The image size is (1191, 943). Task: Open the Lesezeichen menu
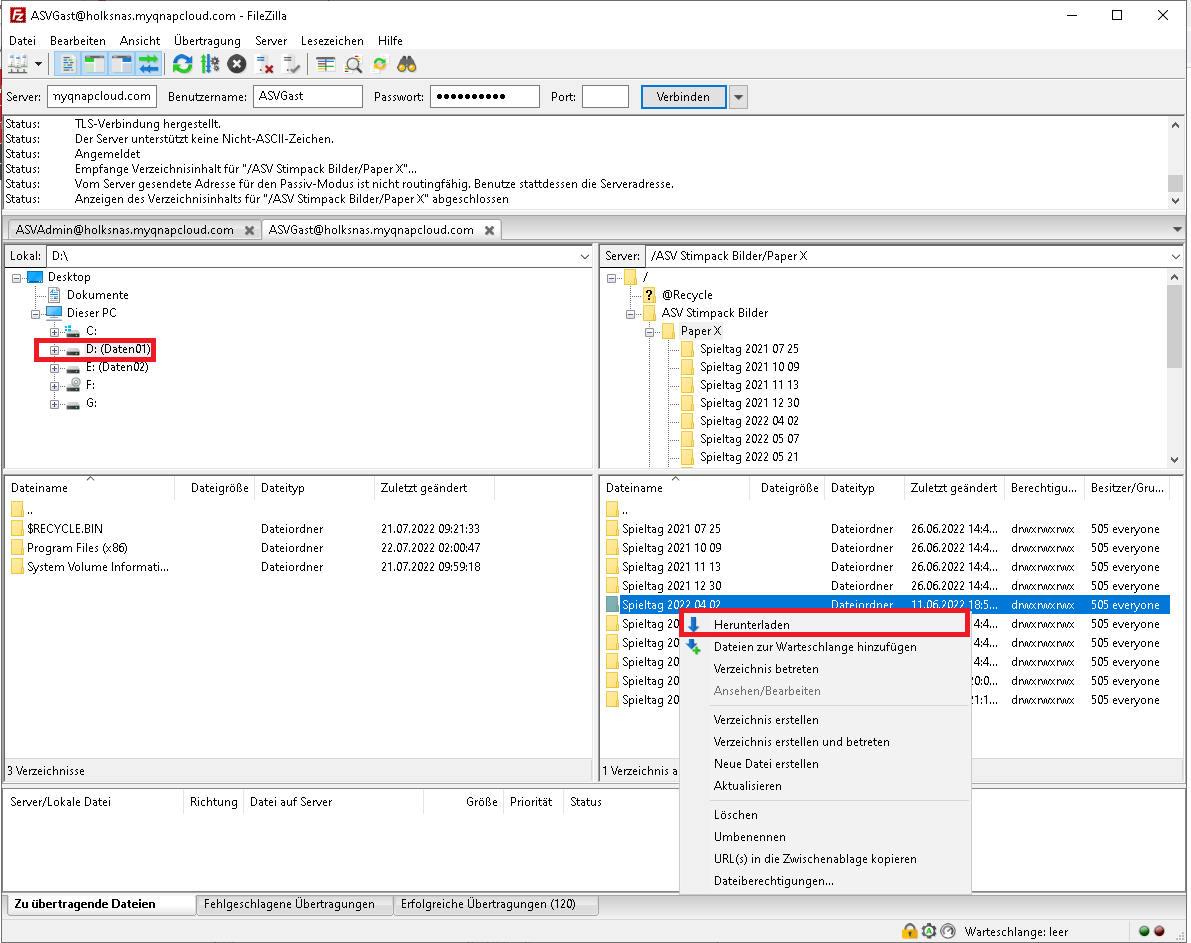[332, 41]
